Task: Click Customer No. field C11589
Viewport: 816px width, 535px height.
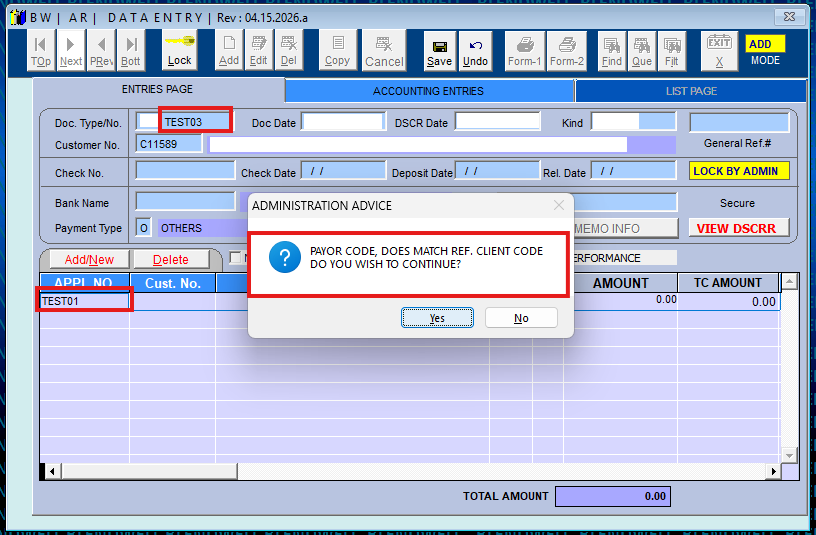Action: 169,144
